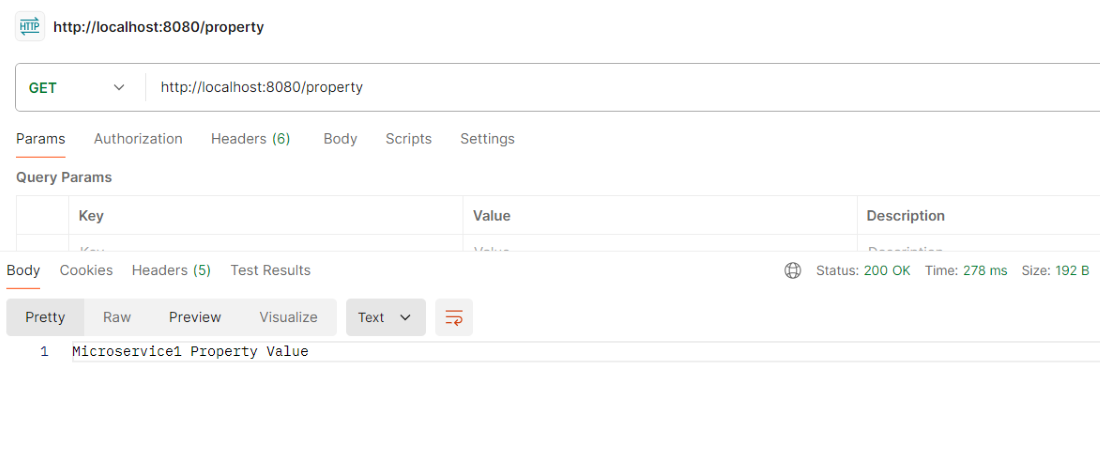Open the GET method dropdown
The width and height of the screenshot is (1100, 465).
pyautogui.click(x=77, y=87)
